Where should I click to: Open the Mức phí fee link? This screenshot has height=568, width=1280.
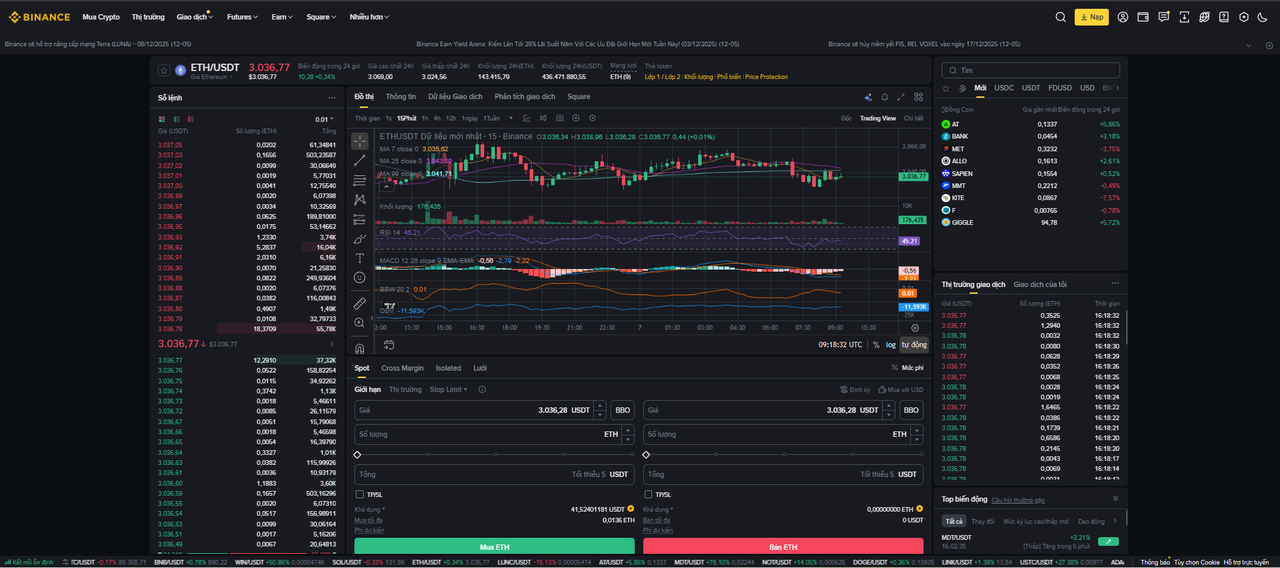908,368
